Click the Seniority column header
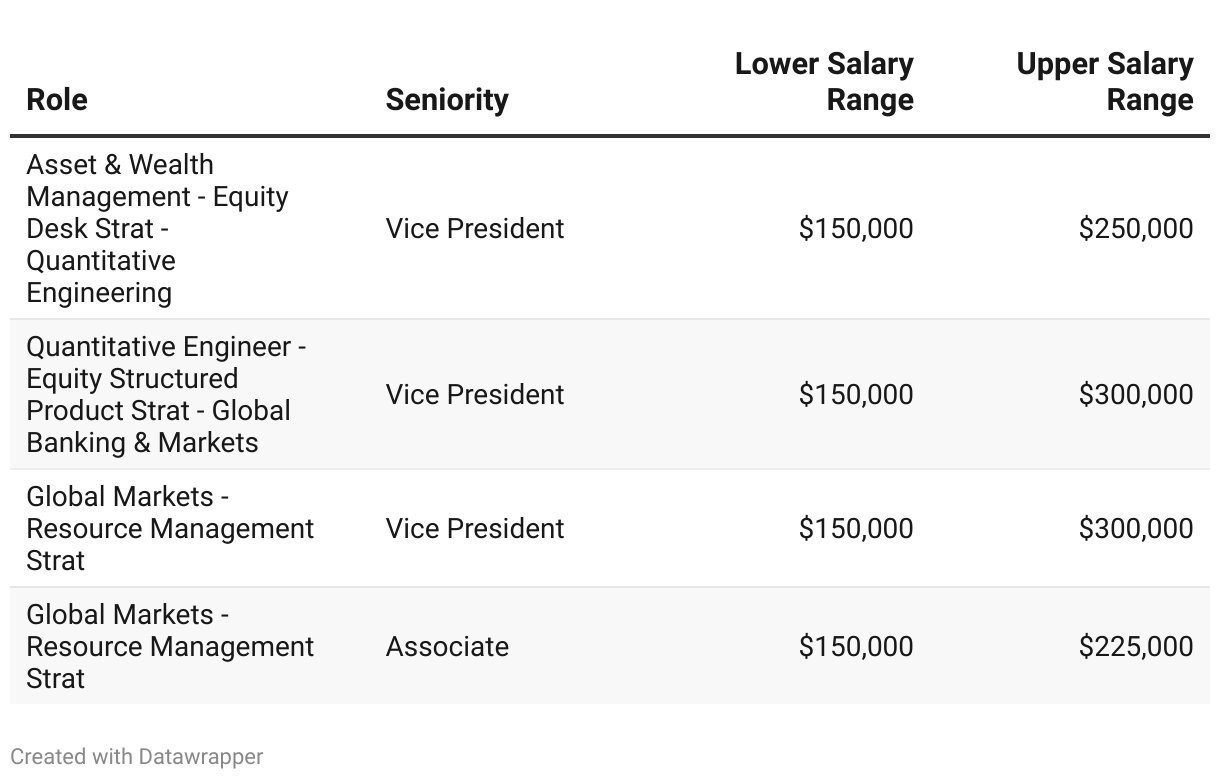 [x=447, y=100]
